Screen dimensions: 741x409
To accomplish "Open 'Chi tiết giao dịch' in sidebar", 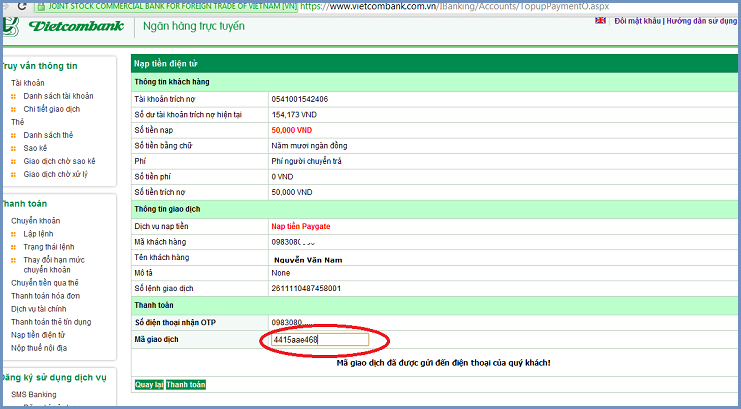I will (x=51, y=109).
